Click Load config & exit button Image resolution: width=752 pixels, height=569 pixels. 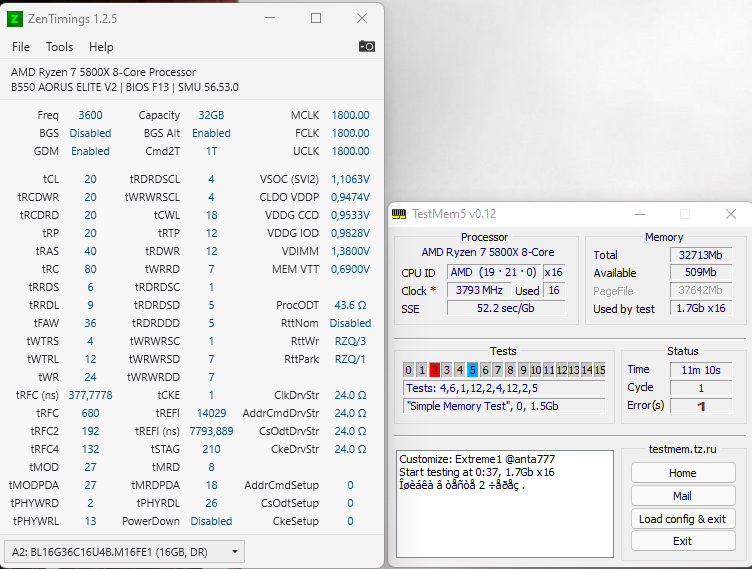point(683,519)
